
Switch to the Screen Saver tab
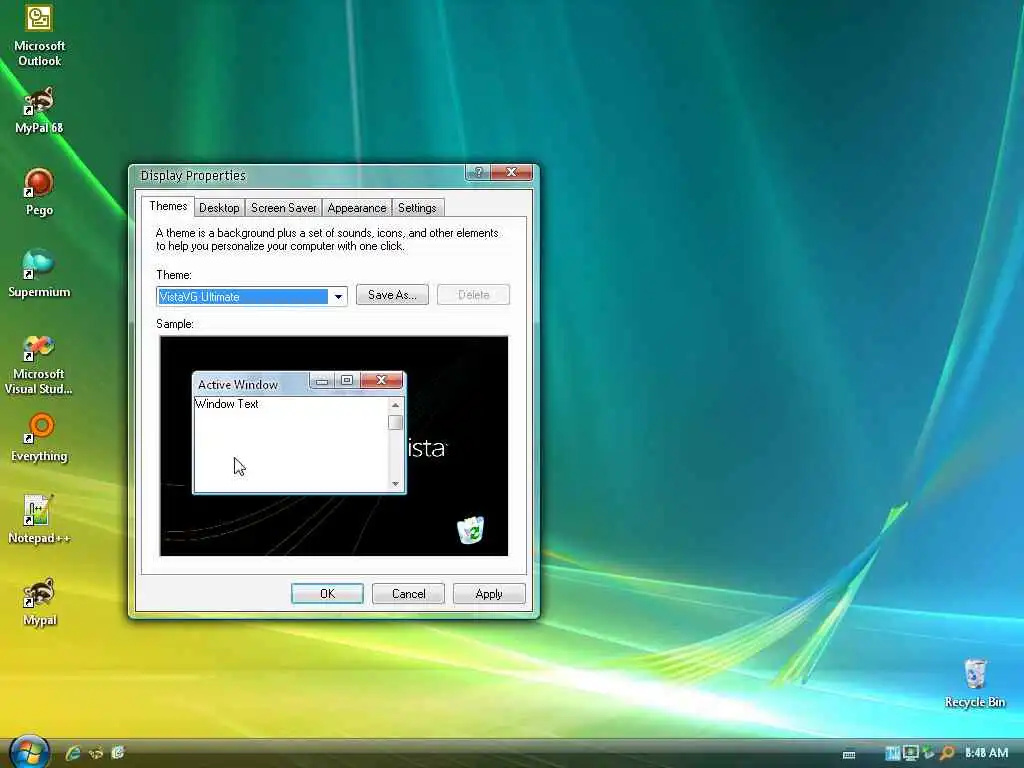pyautogui.click(x=283, y=208)
